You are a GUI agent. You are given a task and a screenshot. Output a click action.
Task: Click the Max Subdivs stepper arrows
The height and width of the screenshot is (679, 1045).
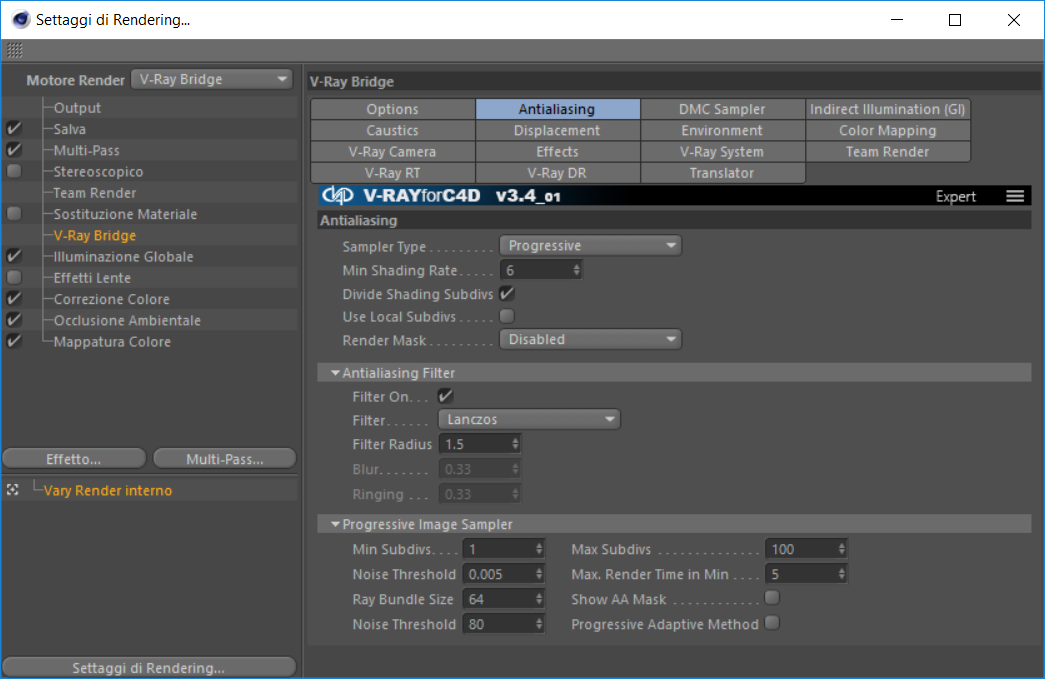point(842,549)
